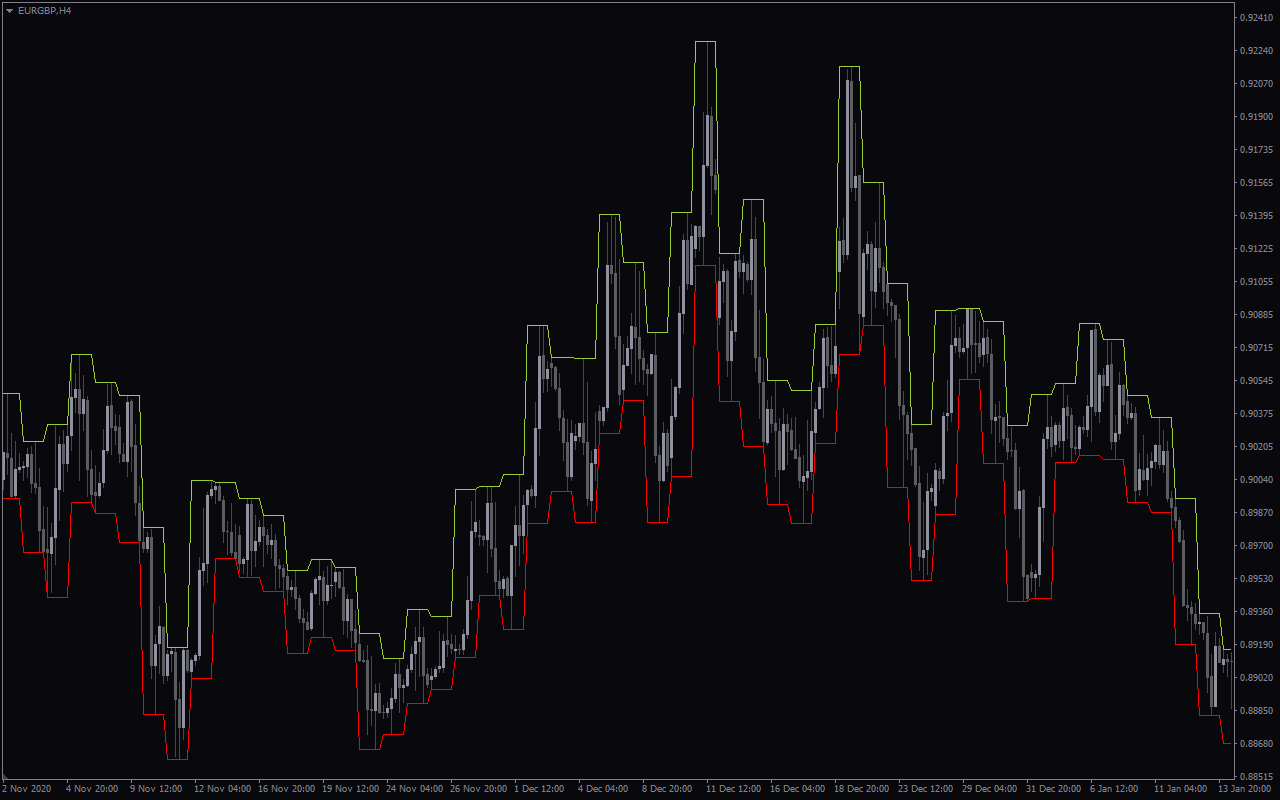The image size is (1280, 800).
Task: Select the 19 Nov 12:00 time label
Action: tap(351, 788)
